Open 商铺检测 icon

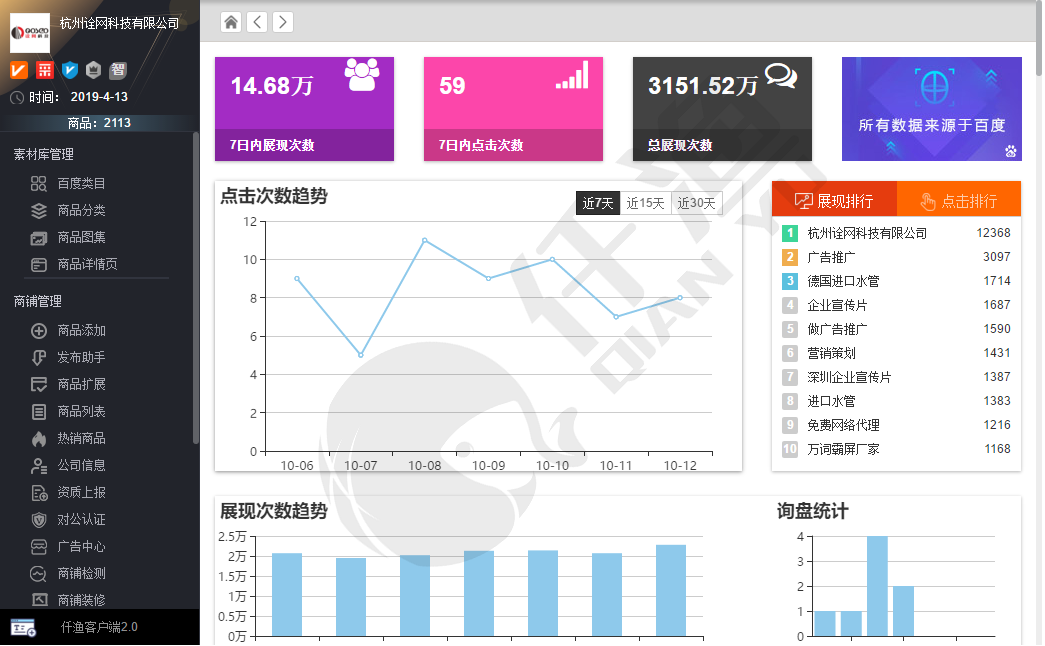click(39, 573)
